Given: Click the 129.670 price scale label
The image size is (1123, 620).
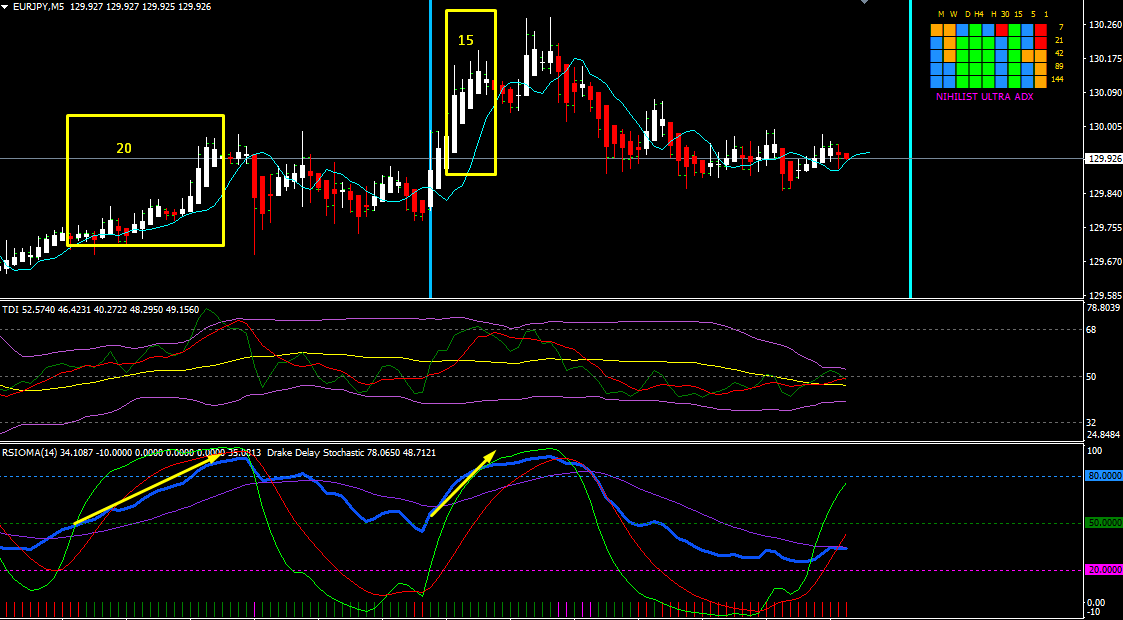Looking at the screenshot, I should [x=1105, y=261].
